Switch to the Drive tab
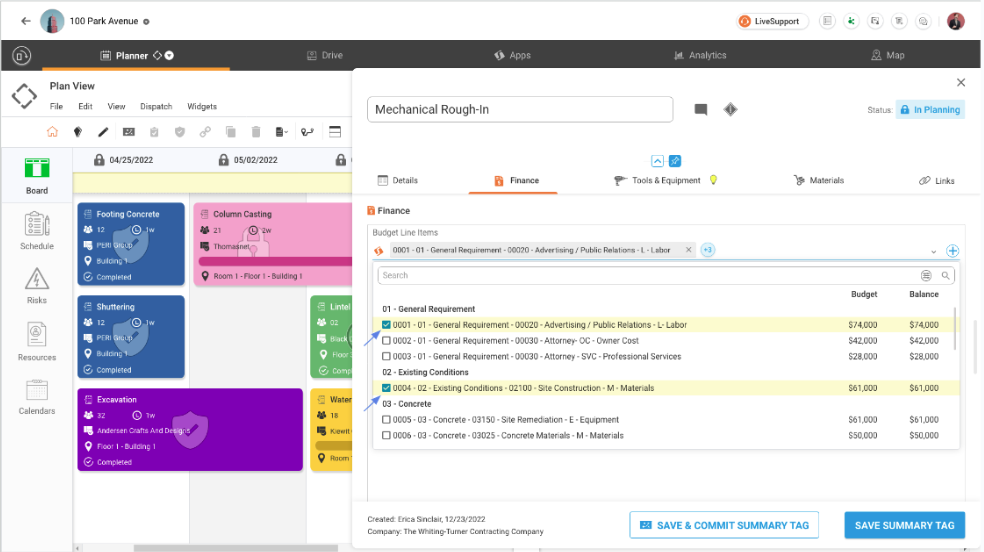The image size is (984, 552). pos(324,55)
